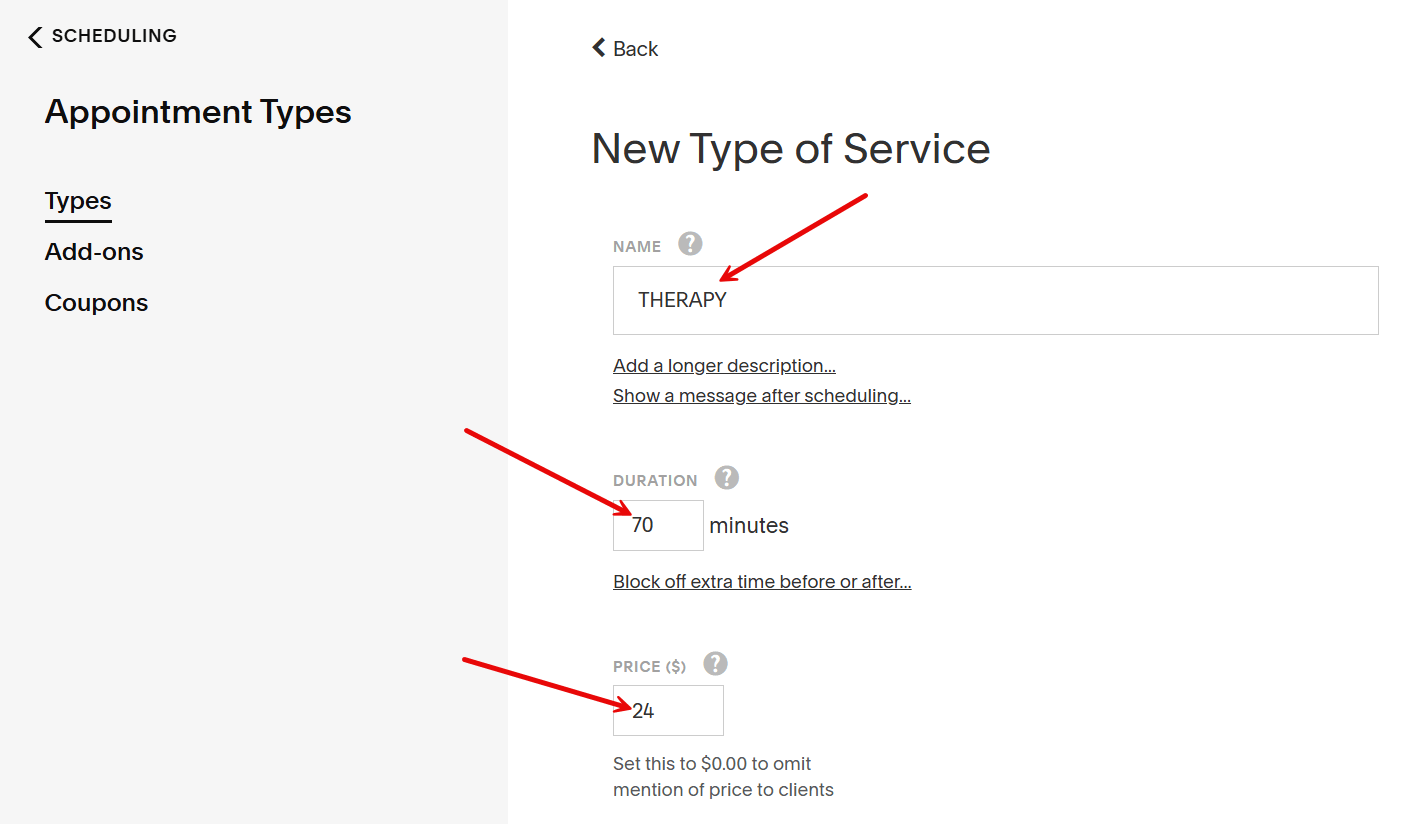
Task: Click the help icon next to NAME
Action: [x=690, y=244]
